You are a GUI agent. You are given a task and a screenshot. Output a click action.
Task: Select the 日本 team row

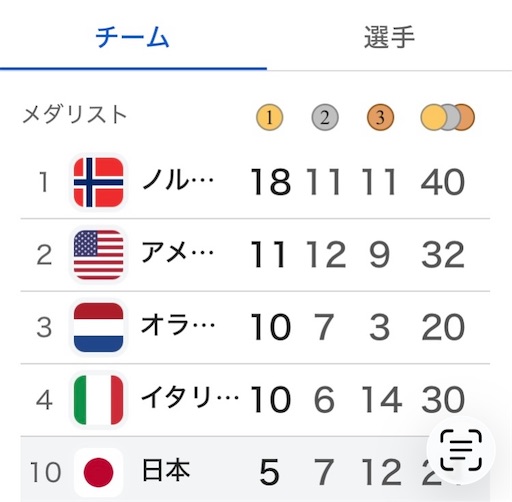[x=255, y=469]
